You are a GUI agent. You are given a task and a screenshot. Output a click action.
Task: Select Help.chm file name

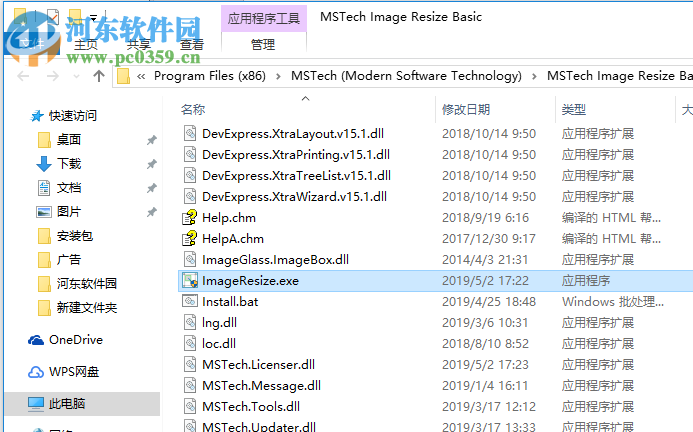pyautogui.click(x=229, y=218)
